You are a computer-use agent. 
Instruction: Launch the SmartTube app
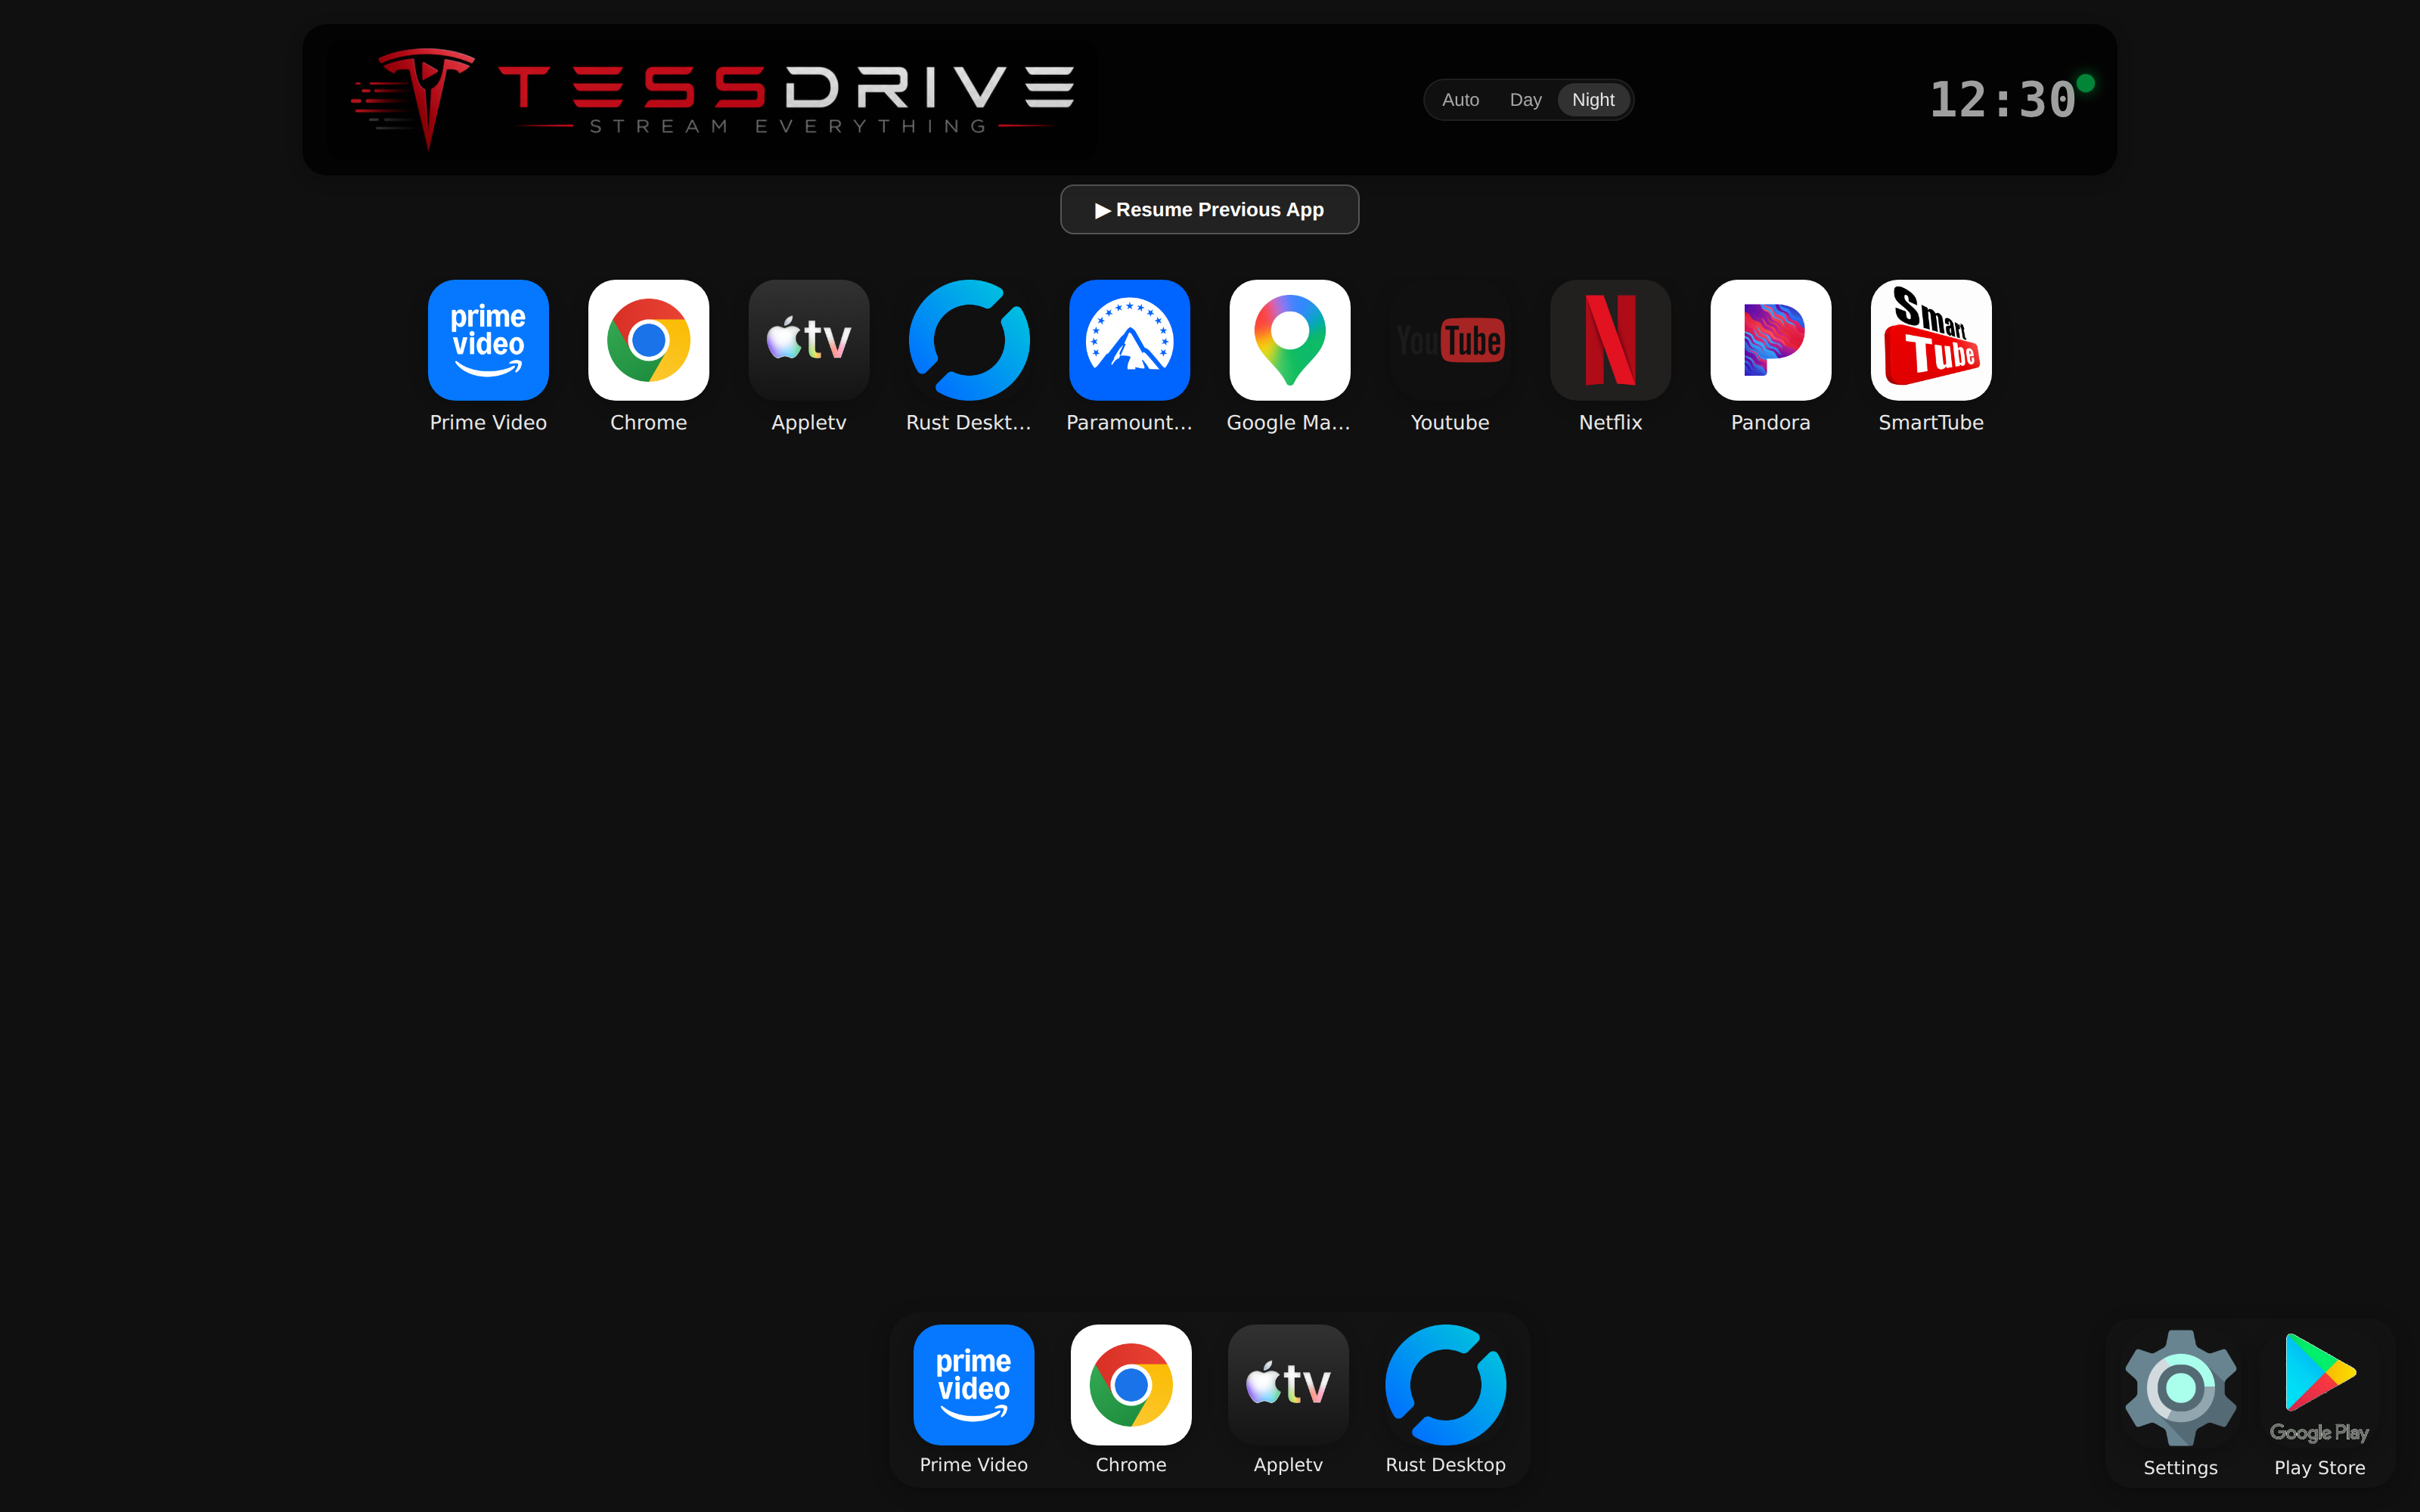coord(1931,340)
